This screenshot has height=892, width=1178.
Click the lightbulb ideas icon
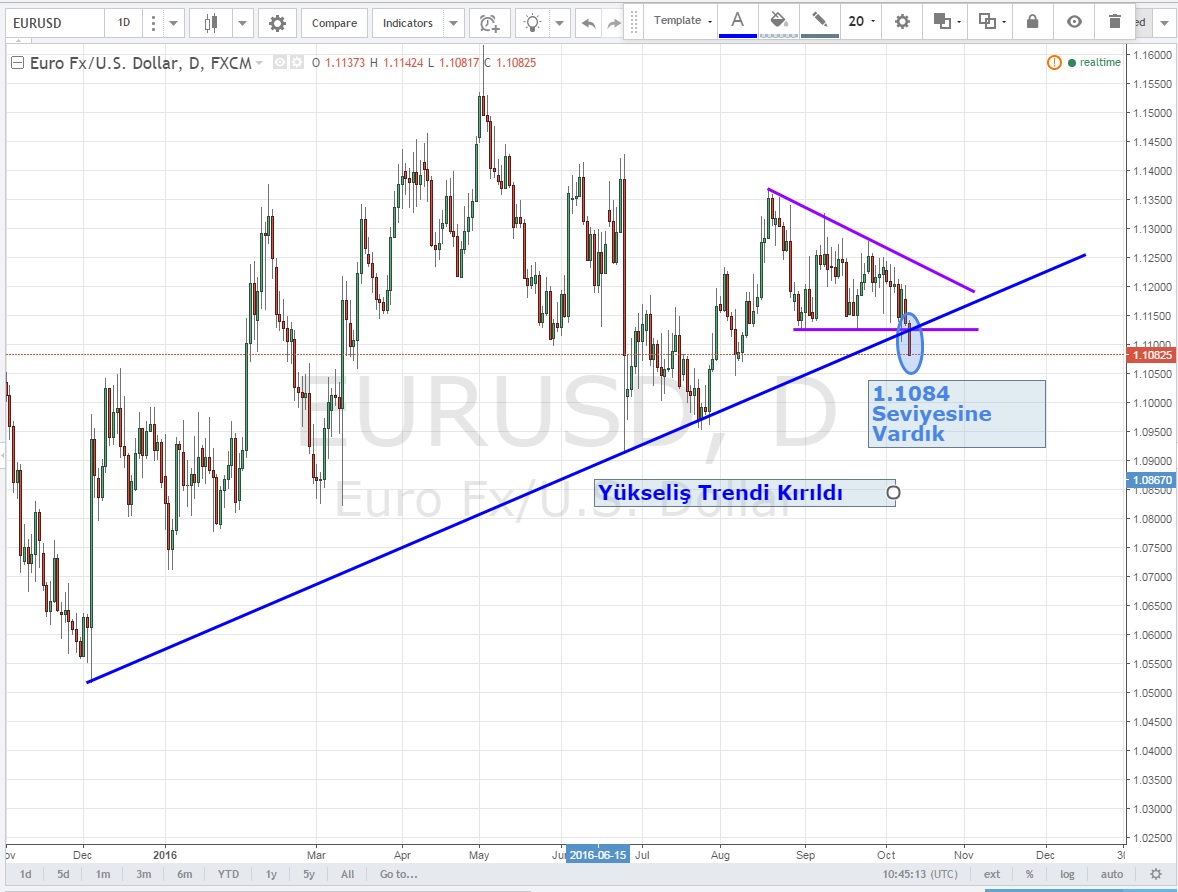[x=536, y=23]
